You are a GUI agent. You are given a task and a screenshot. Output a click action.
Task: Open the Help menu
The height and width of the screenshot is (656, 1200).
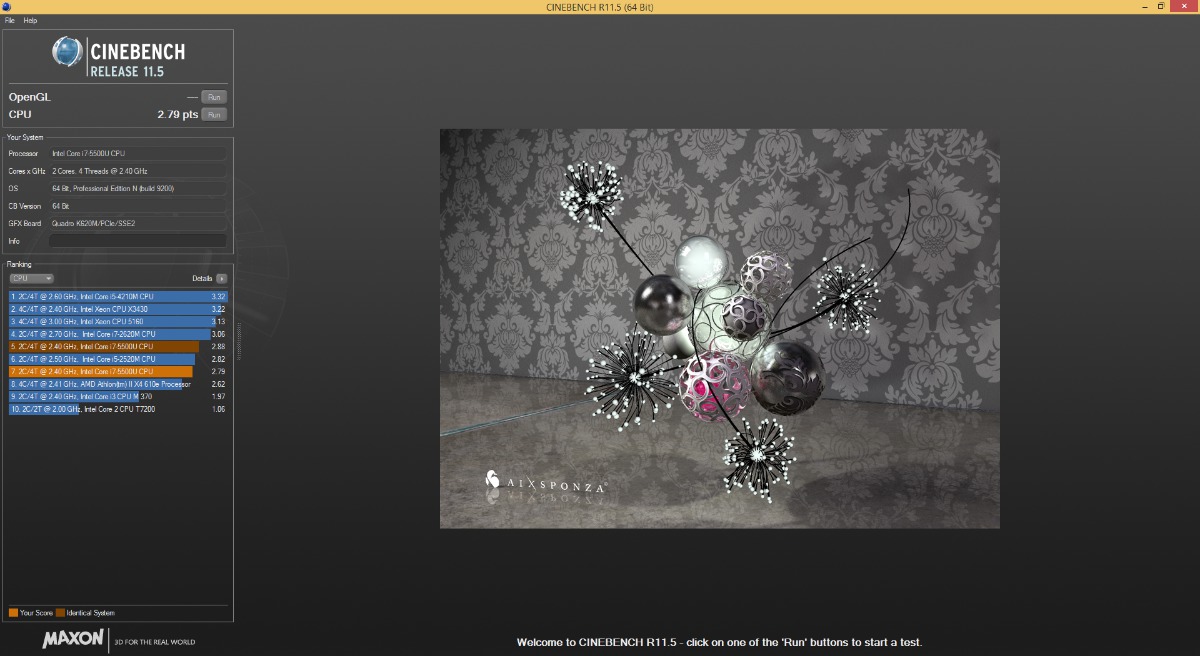pyautogui.click(x=30, y=20)
